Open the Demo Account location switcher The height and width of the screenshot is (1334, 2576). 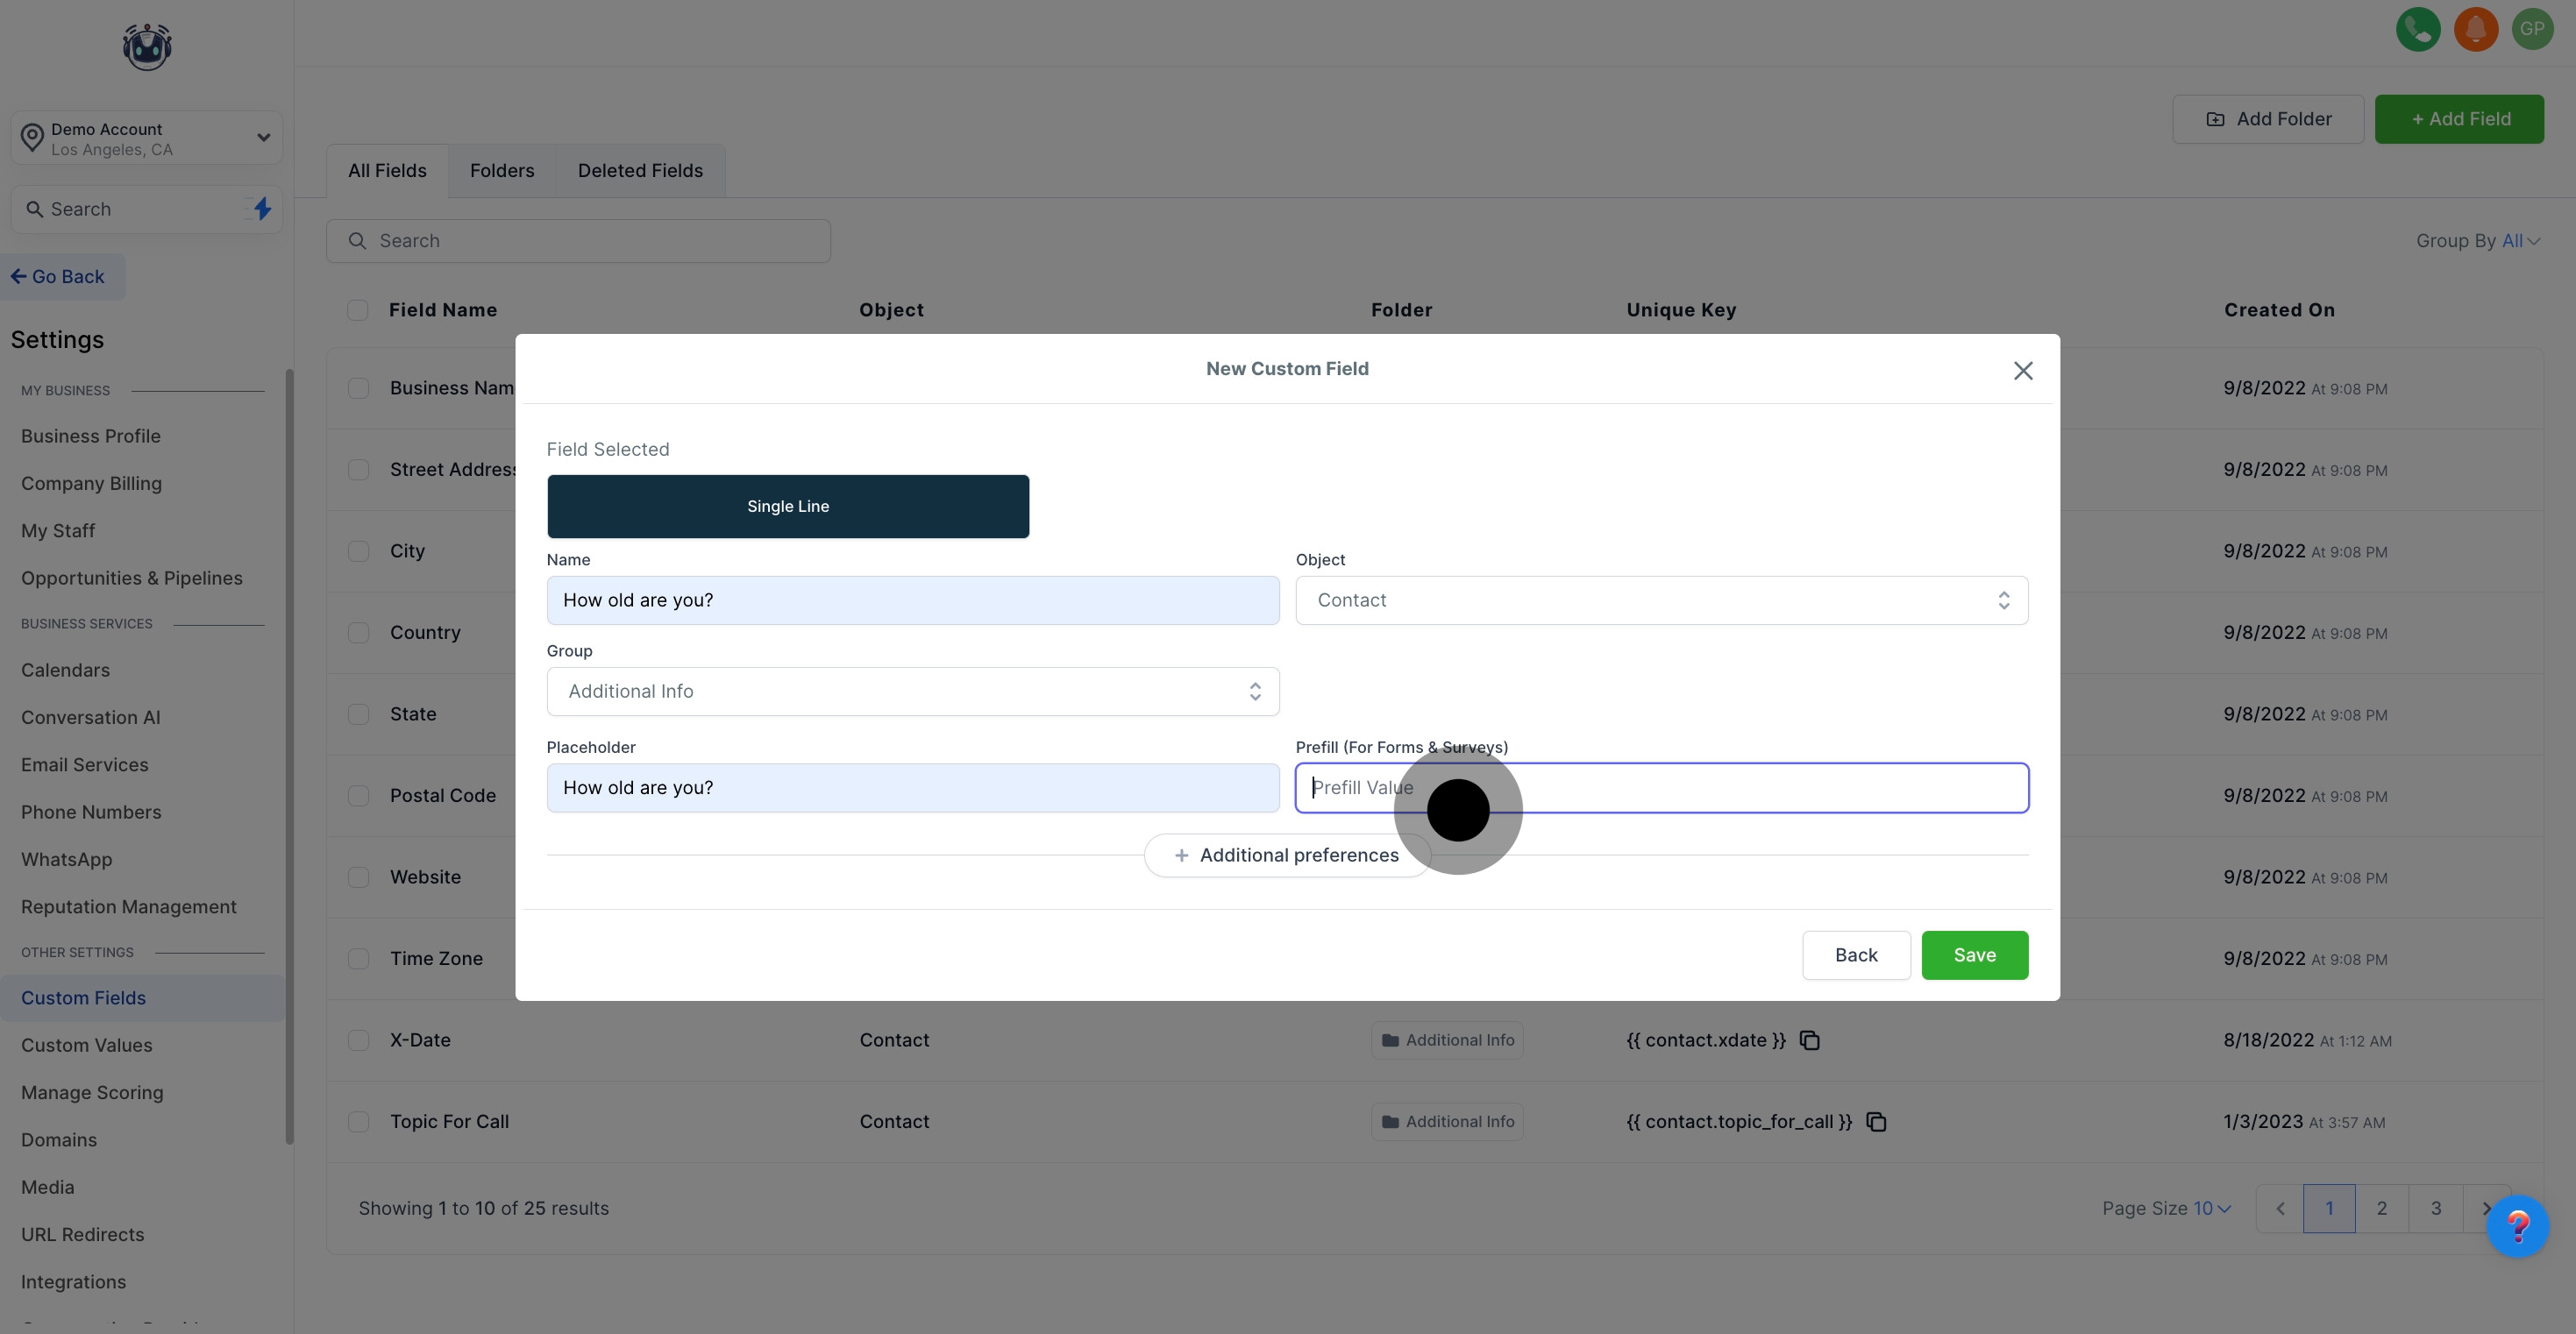(x=147, y=138)
